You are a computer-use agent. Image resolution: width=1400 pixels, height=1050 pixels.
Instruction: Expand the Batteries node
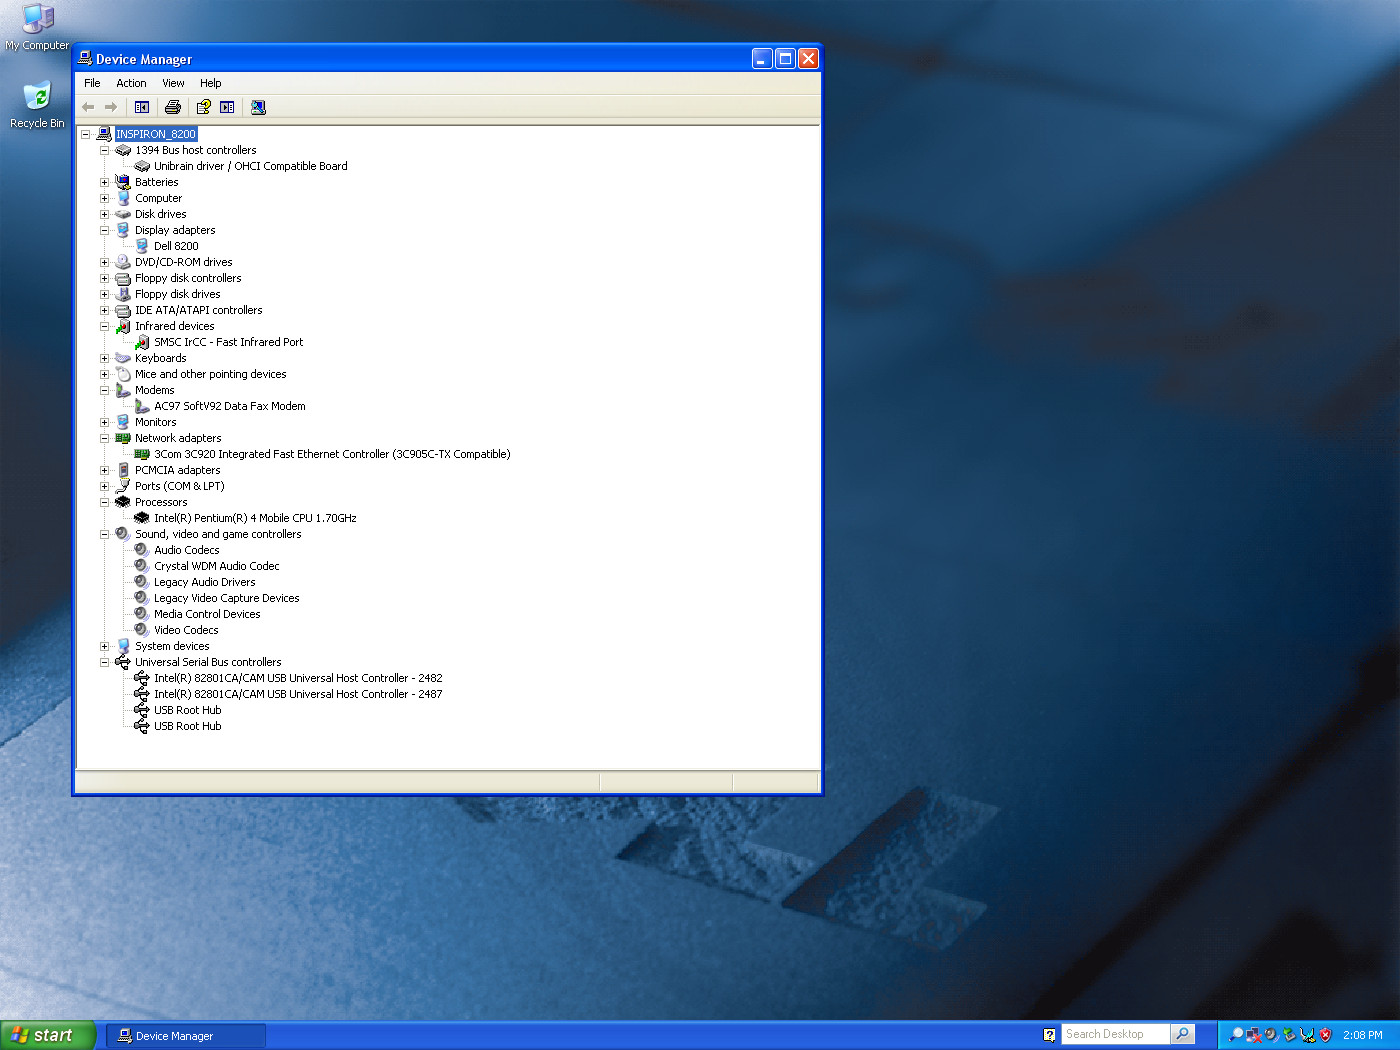pos(104,182)
